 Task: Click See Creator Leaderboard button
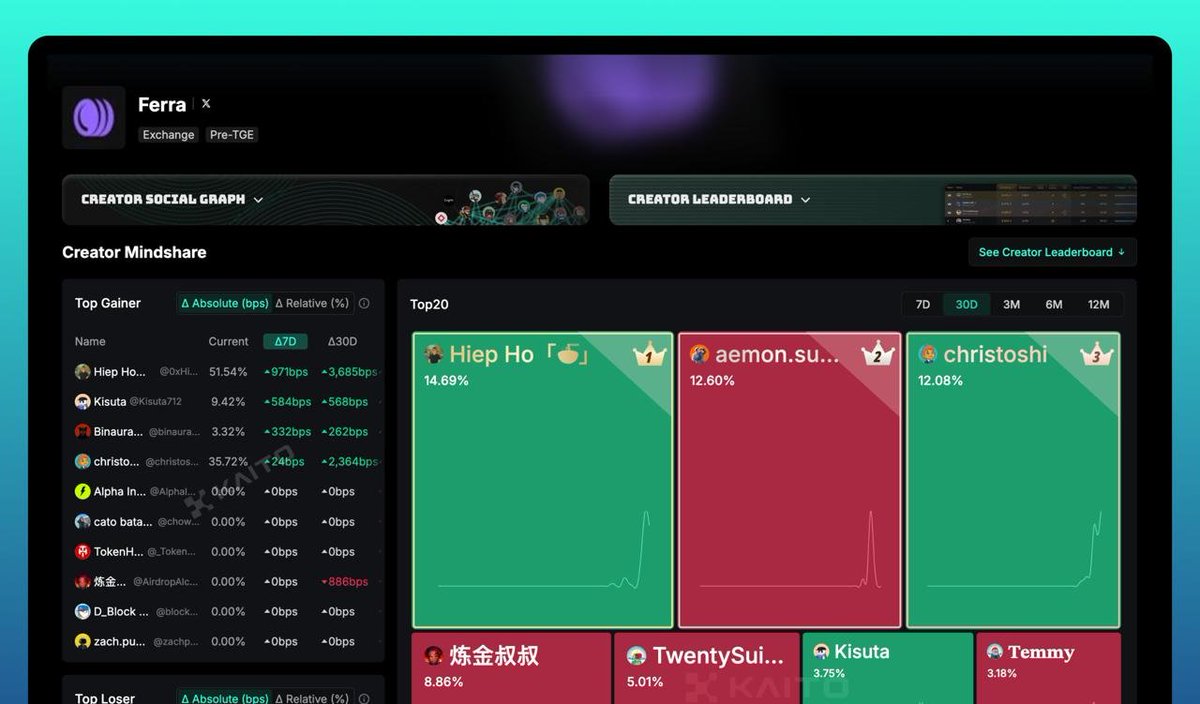click(1052, 252)
